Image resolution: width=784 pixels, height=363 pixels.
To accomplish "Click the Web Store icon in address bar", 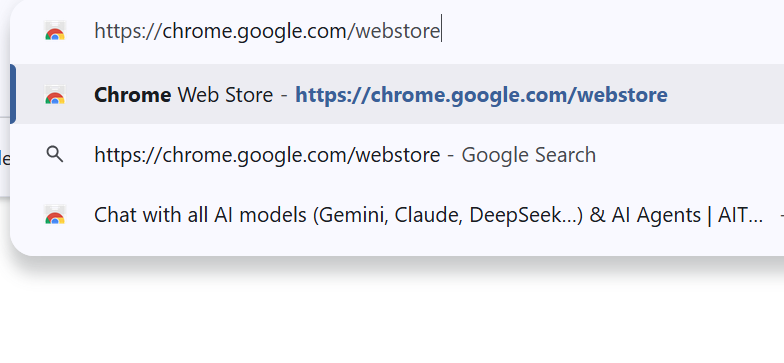I will click(55, 31).
